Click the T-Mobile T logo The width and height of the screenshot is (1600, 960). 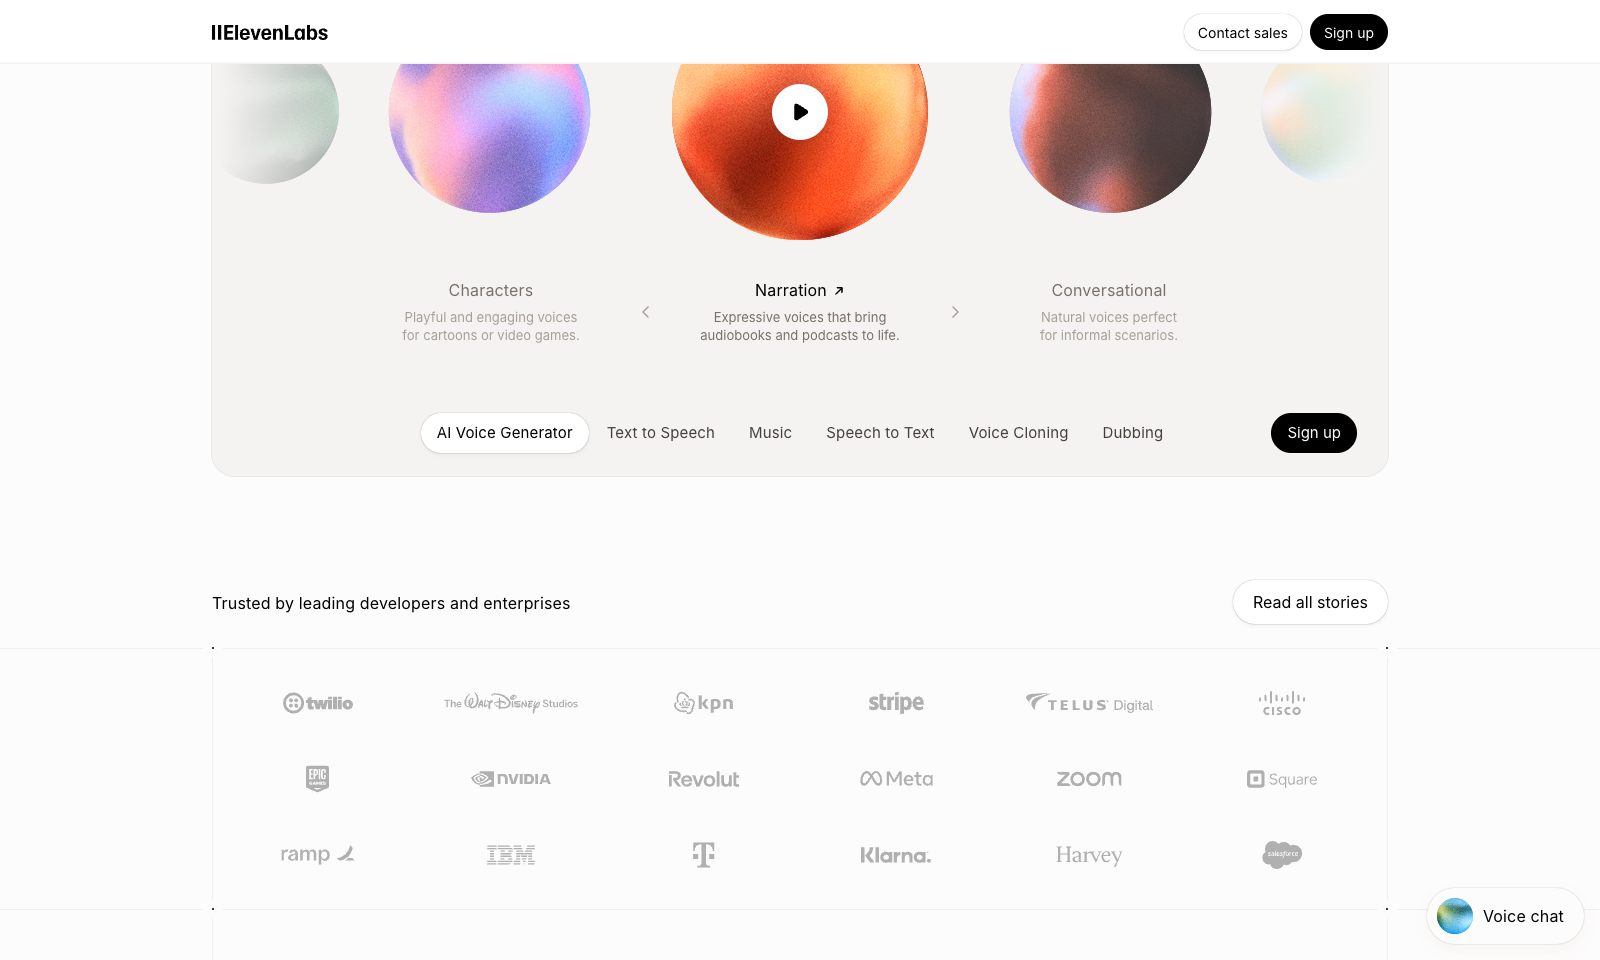pos(704,854)
